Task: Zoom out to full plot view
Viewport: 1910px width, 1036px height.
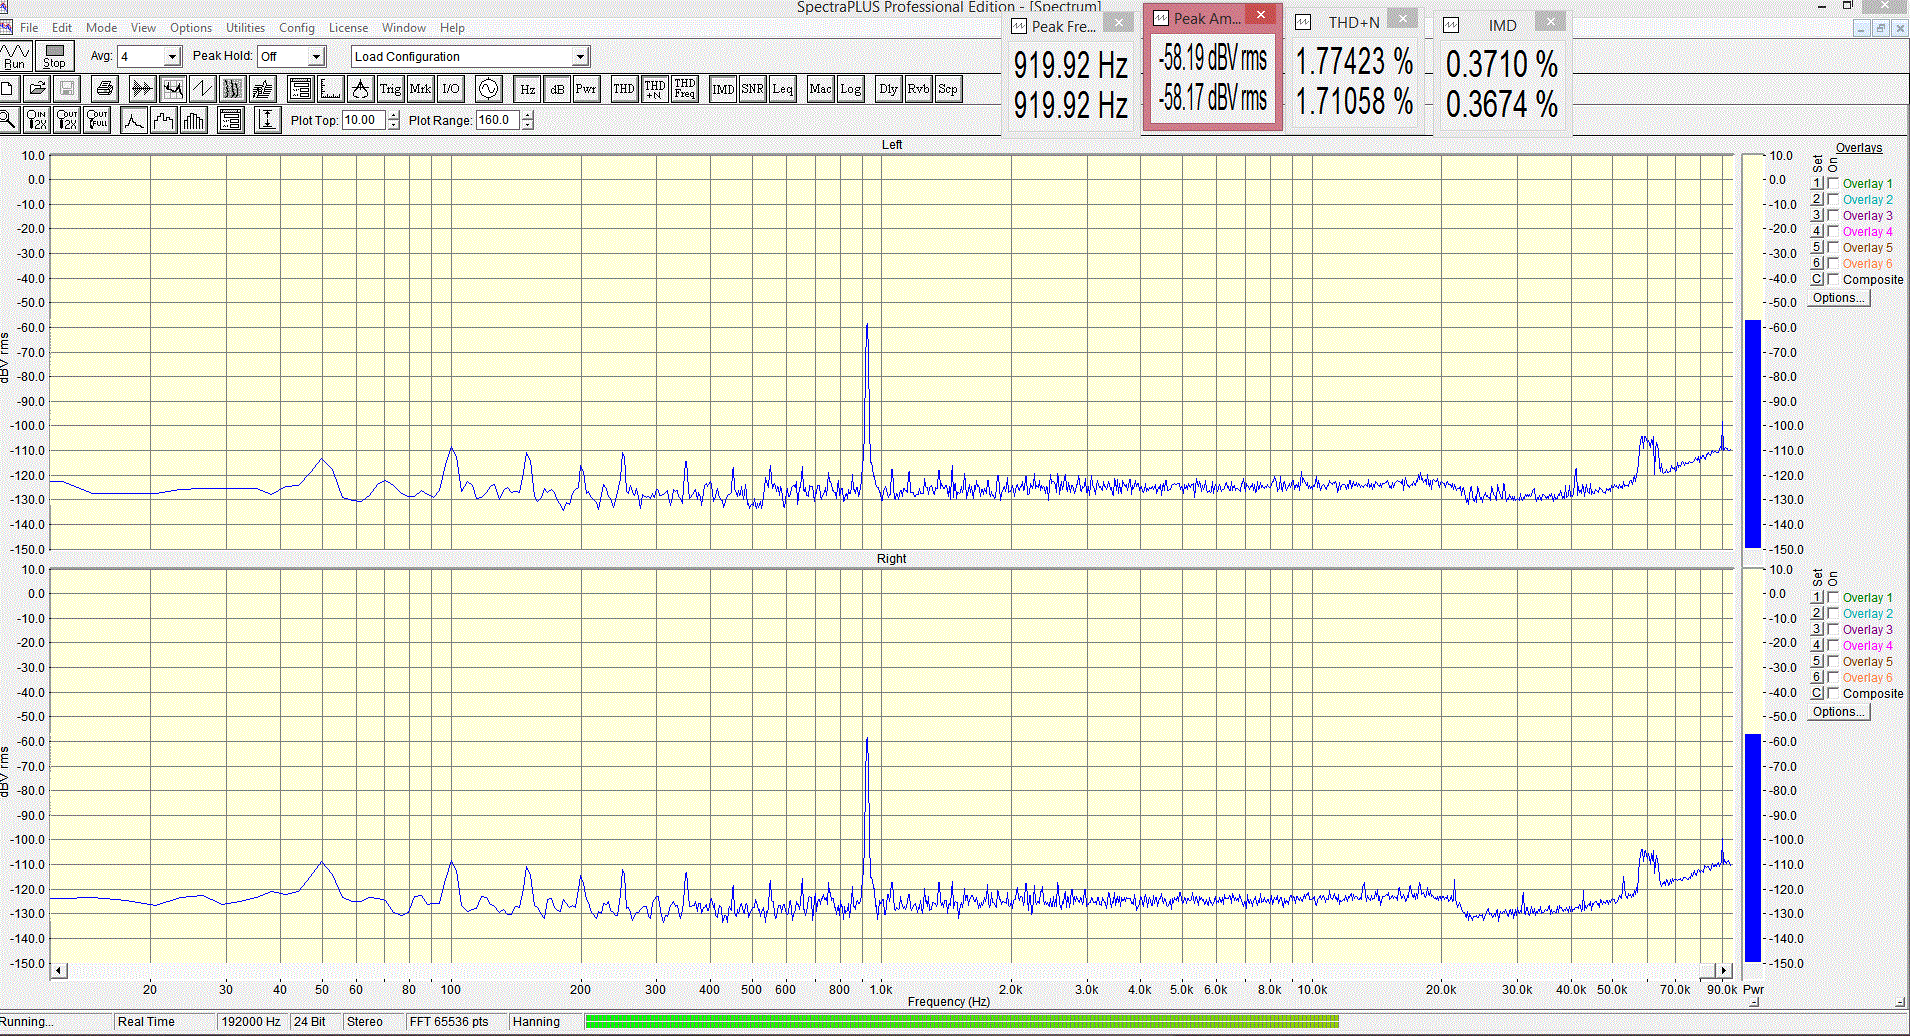Action: pos(97,120)
